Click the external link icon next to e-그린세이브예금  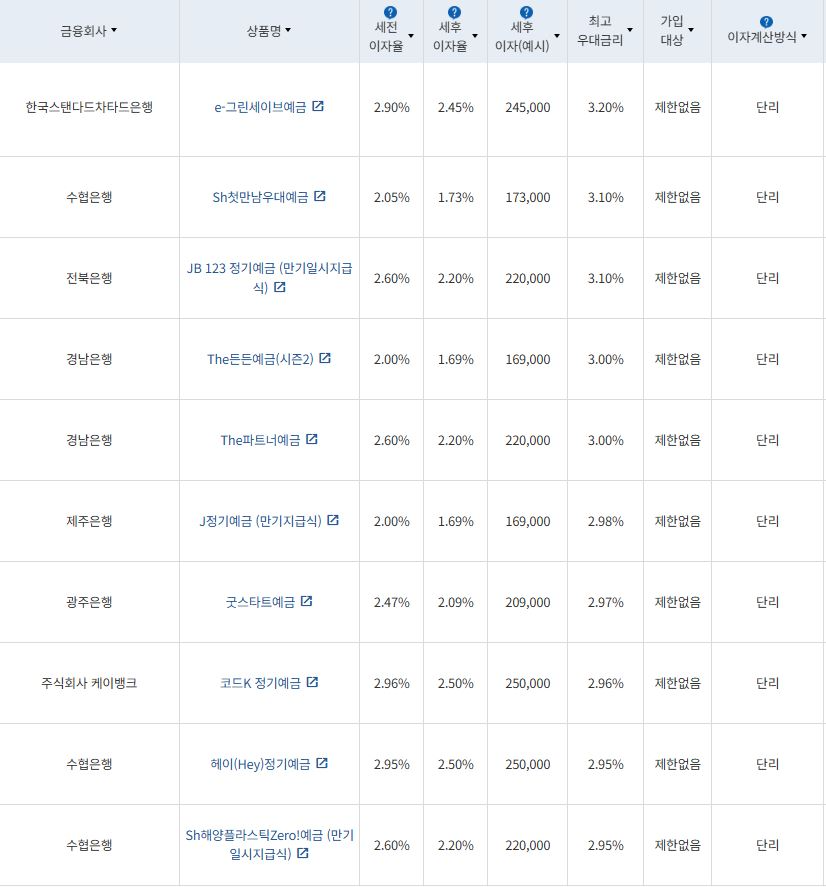coord(318,106)
